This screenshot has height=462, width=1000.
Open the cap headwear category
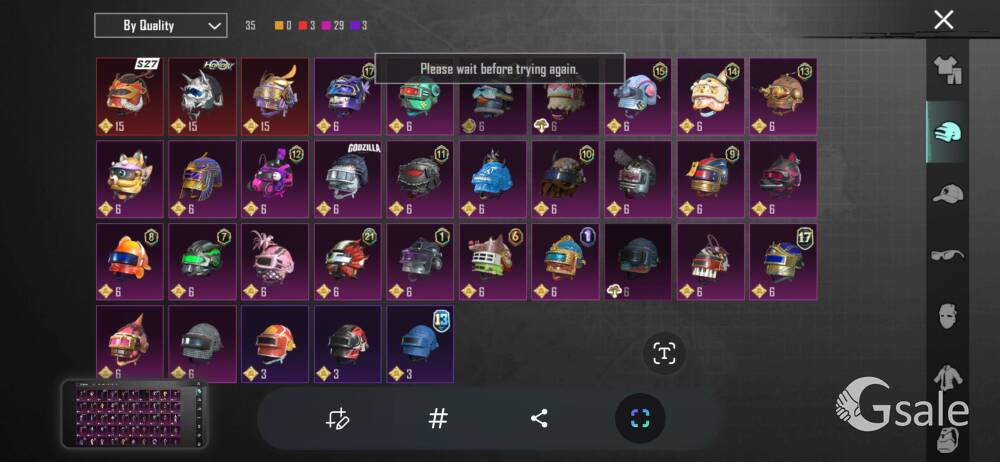[x=948, y=194]
